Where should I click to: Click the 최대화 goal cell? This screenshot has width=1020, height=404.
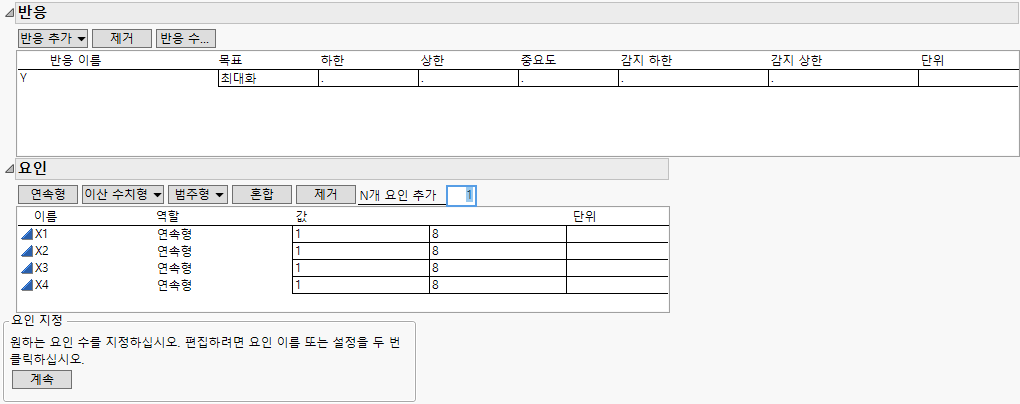pos(268,78)
